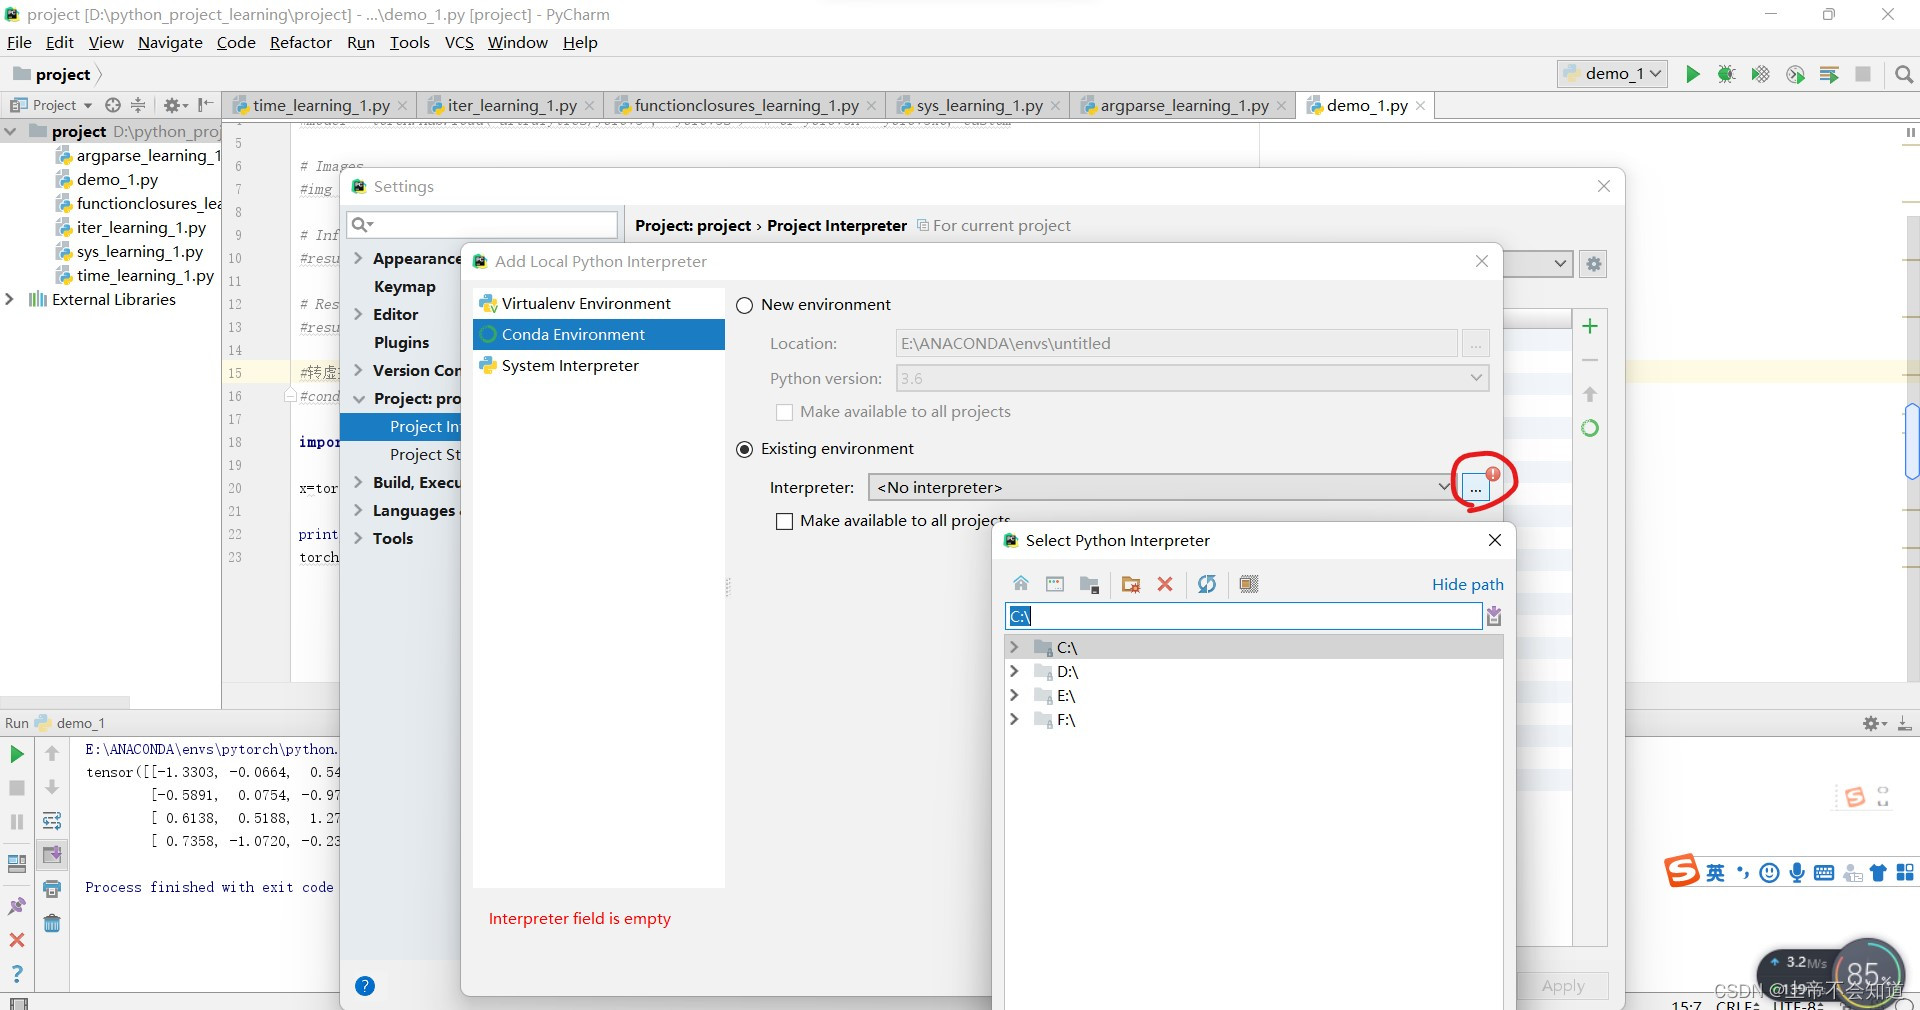The width and height of the screenshot is (1920, 1010).
Task: Select System Interpreter in the type list
Action: click(x=598, y=365)
